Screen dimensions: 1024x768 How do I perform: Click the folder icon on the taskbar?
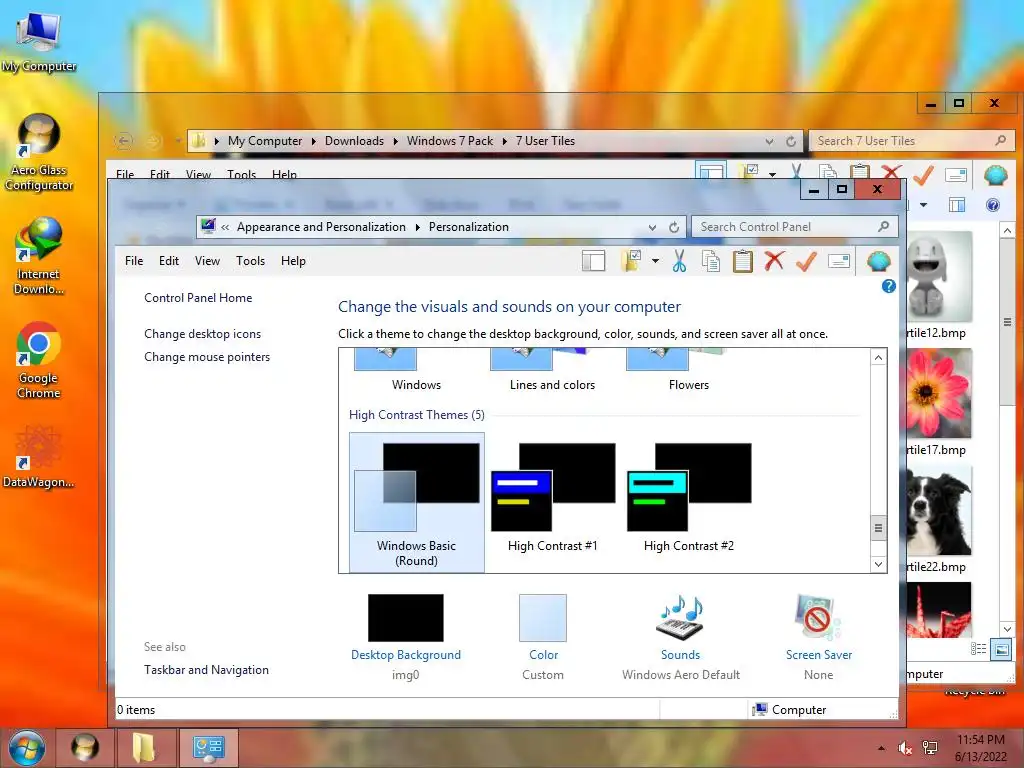click(x=144, y=748)
